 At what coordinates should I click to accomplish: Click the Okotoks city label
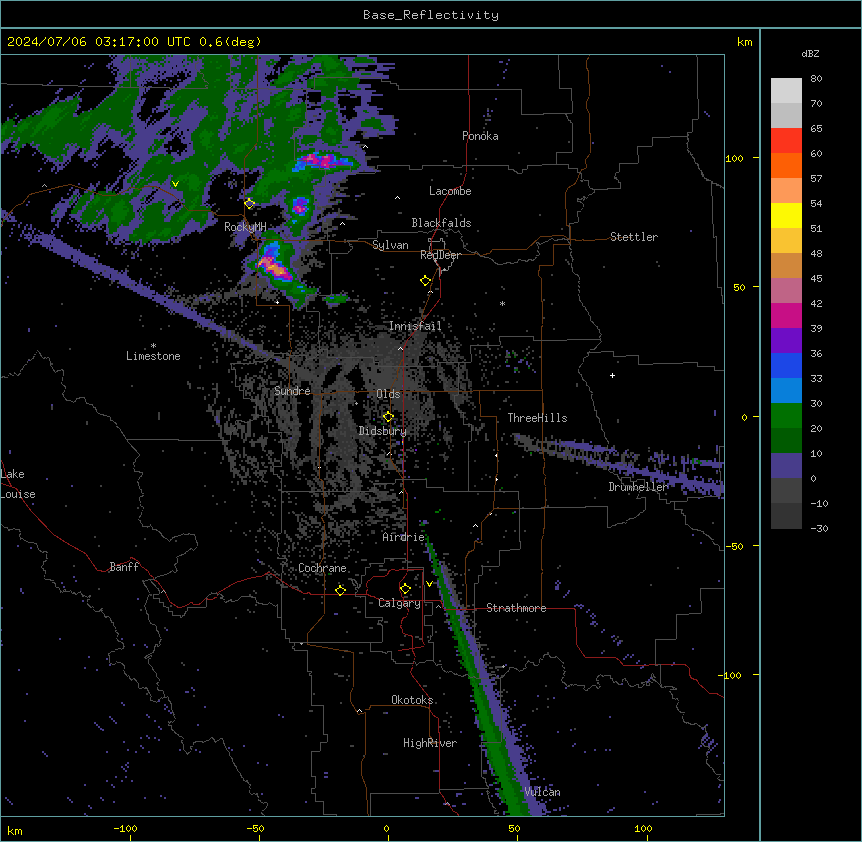click(412, 700)
